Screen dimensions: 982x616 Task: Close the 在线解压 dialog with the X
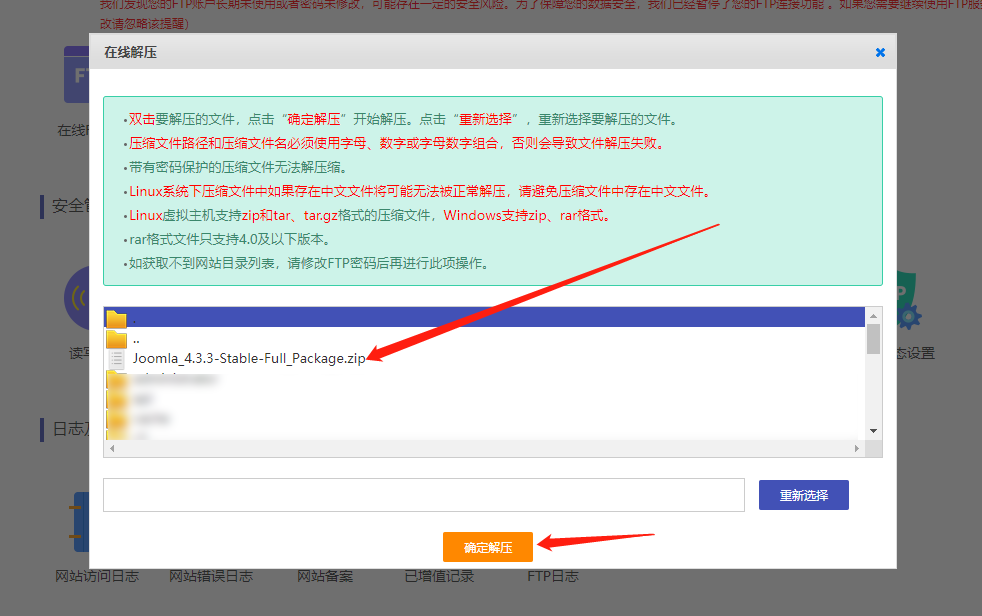[x=880, y=52]
